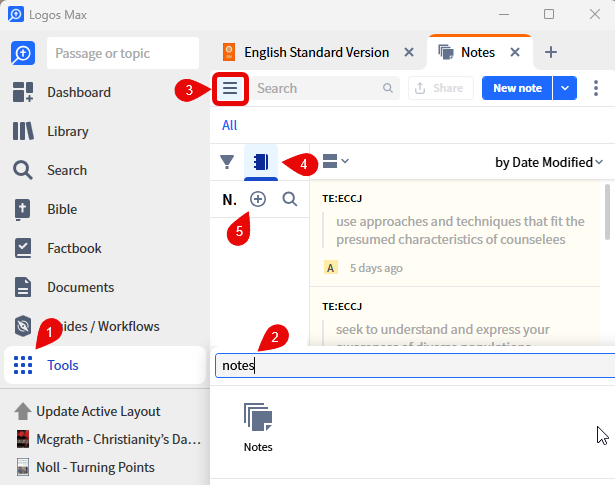This screenshot has height=485, width=615.
Task: Change sort order by Date Modified dropdown
Action: (x=548, y=162)
